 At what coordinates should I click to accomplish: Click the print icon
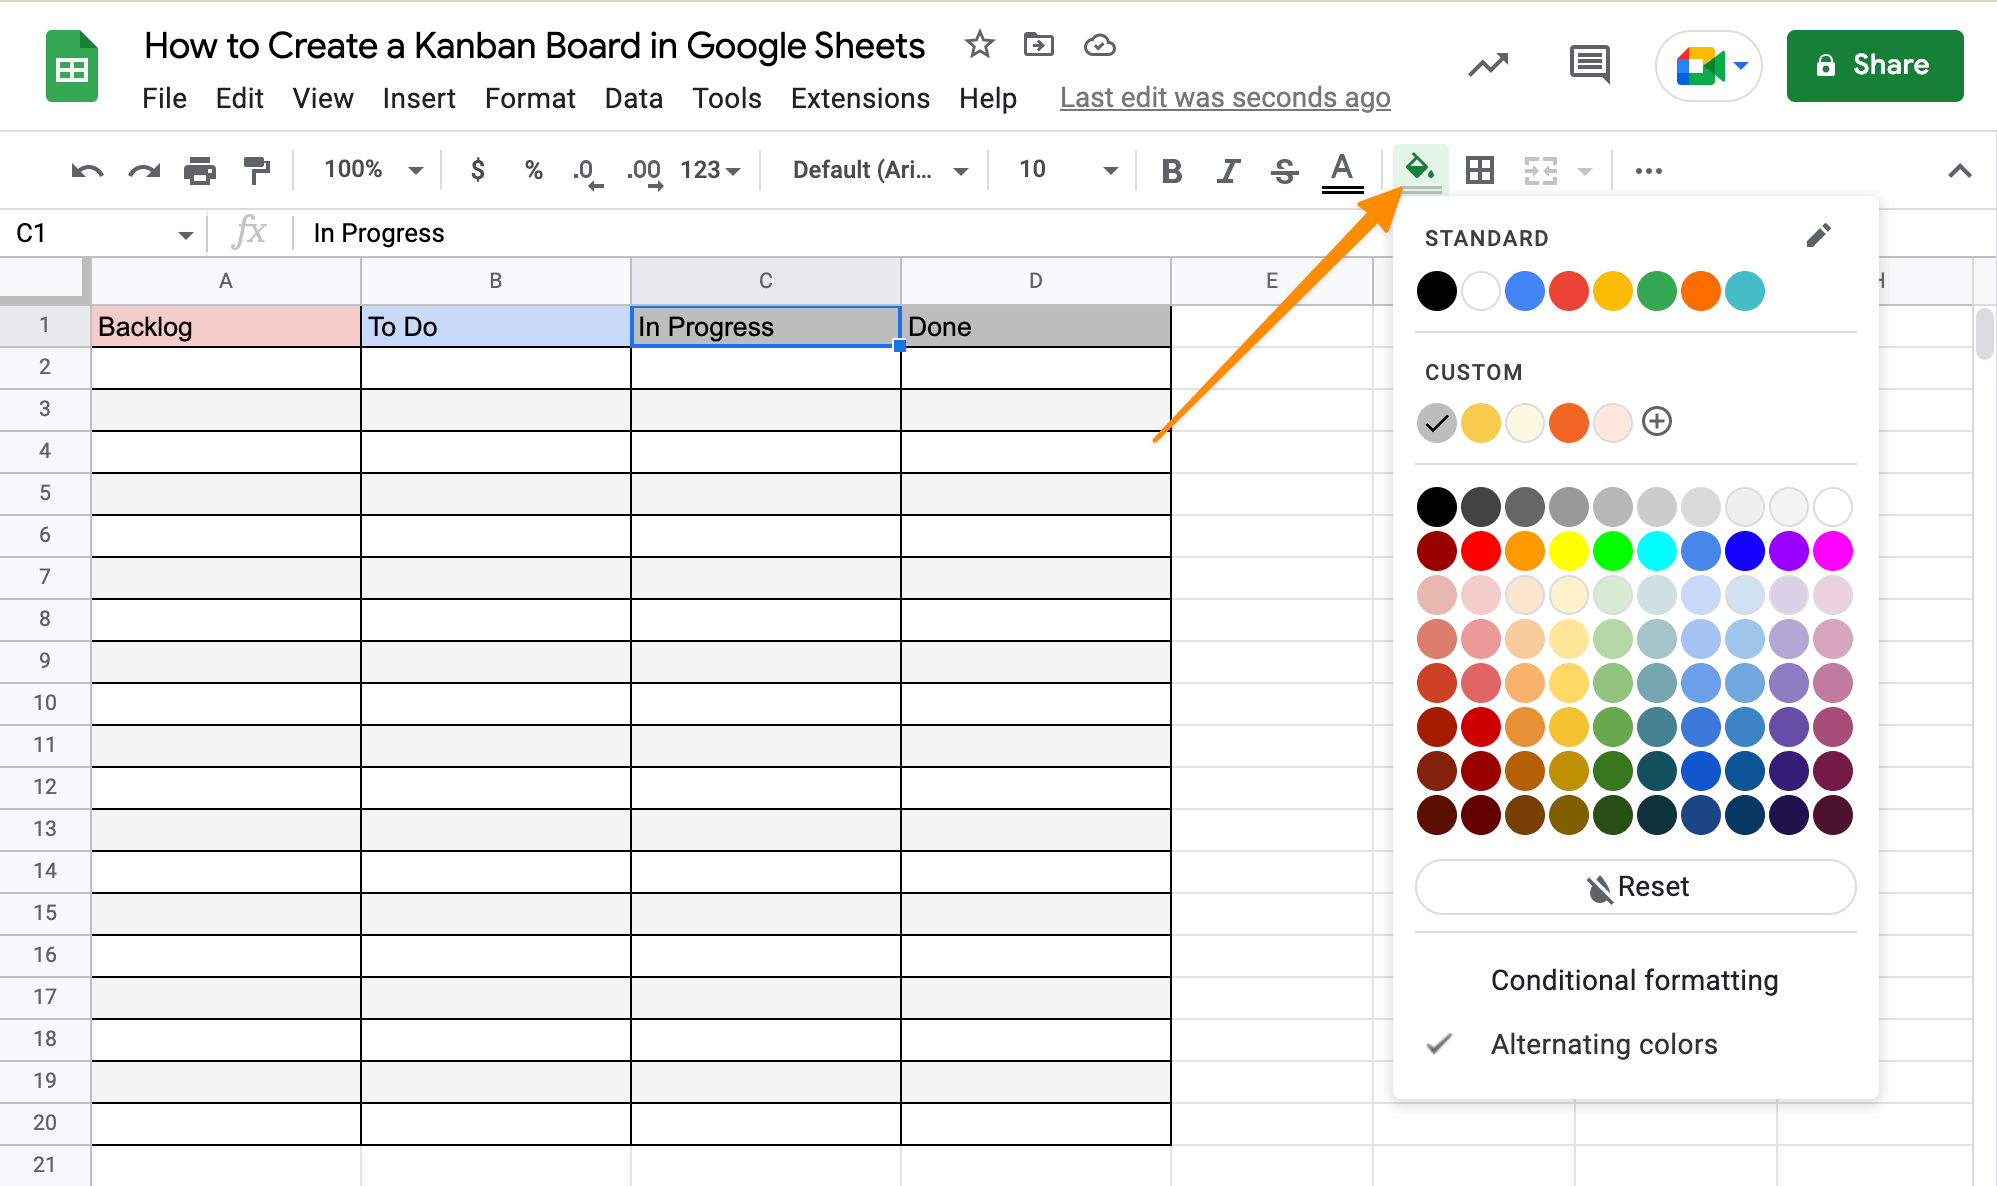coord(200,171)
